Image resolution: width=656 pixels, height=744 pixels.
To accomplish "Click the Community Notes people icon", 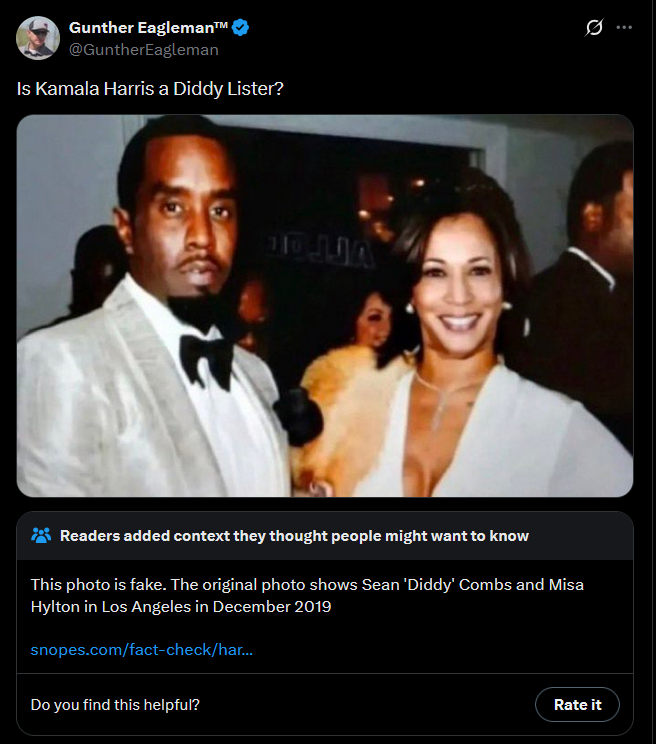I will coord(41,535).
